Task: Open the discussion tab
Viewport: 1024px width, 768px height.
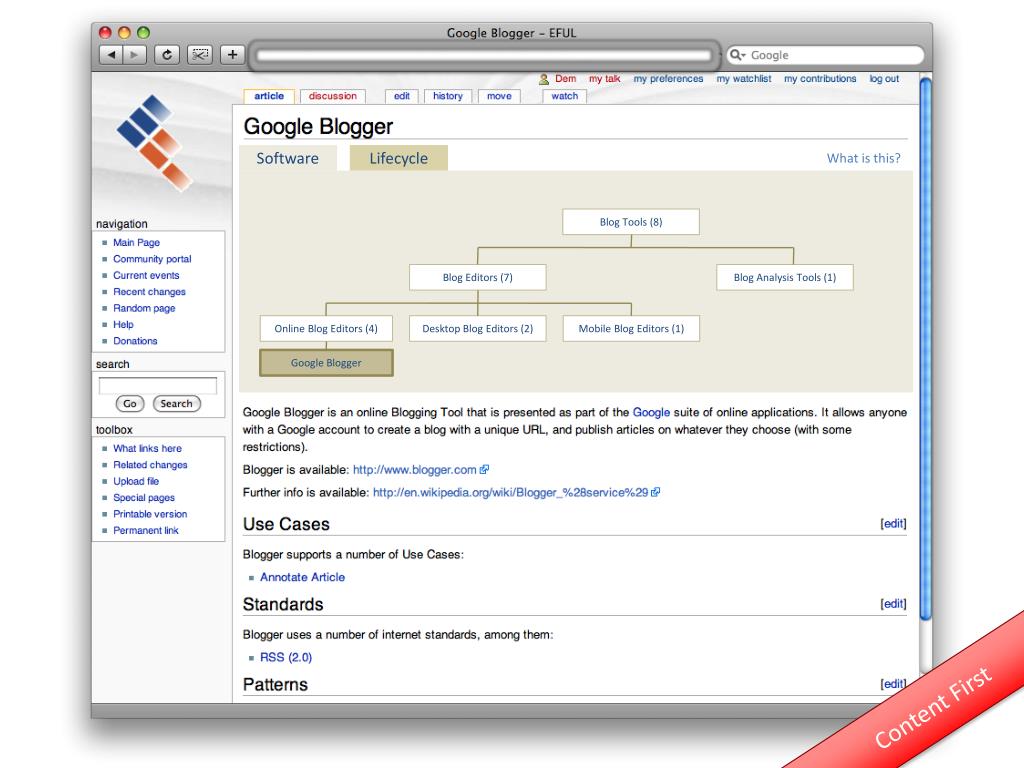Action: pyautogui.click(x=332, y=96)
